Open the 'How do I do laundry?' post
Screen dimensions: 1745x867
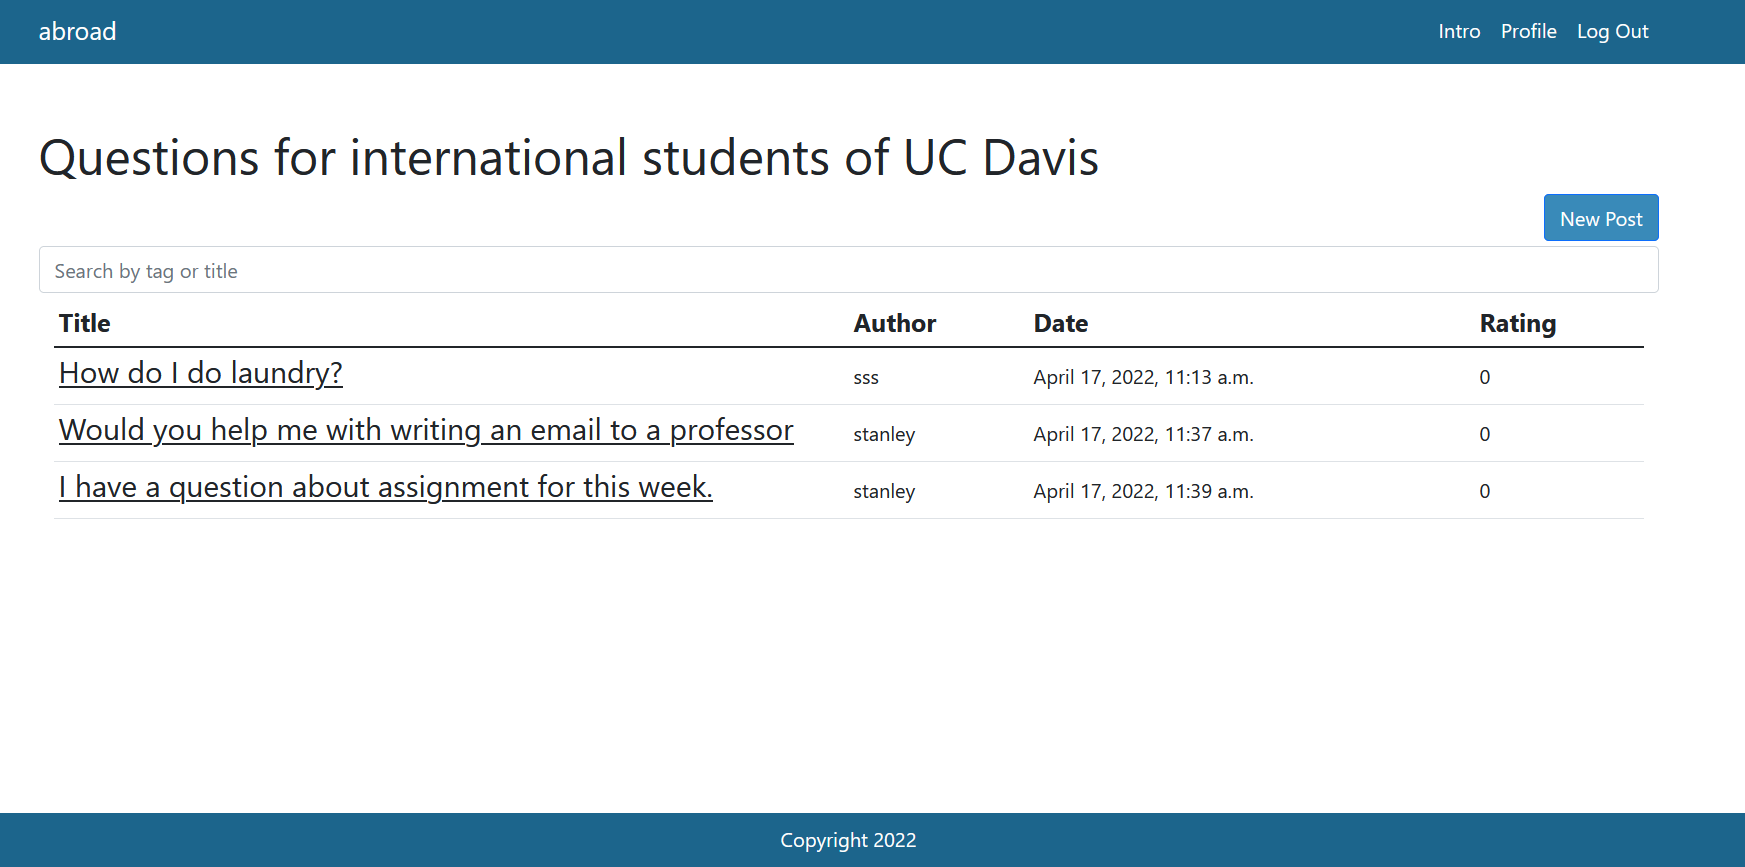[201, 373]
